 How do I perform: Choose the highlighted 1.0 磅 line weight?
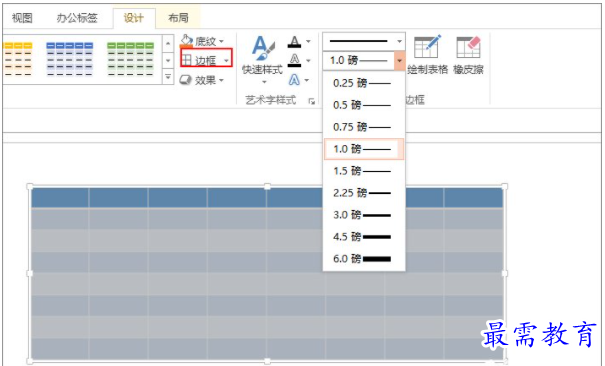tap(364, 149)
